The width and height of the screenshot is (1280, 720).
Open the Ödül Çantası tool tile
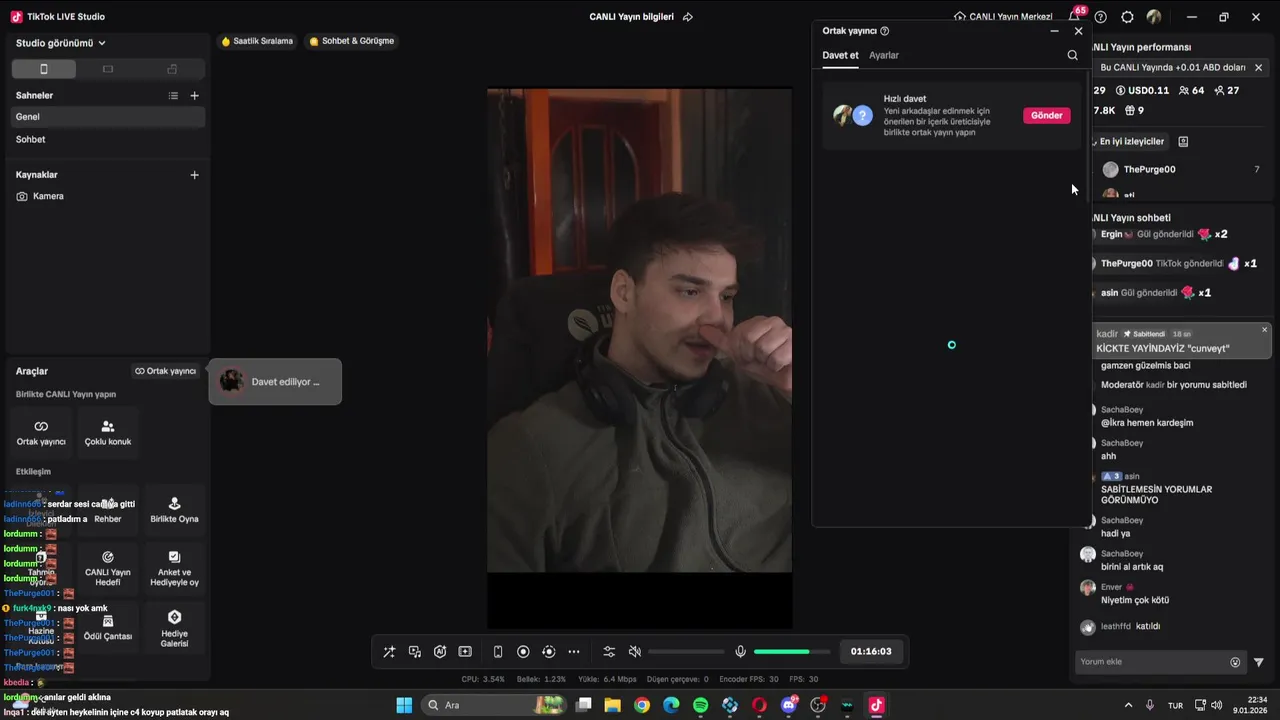108,627
